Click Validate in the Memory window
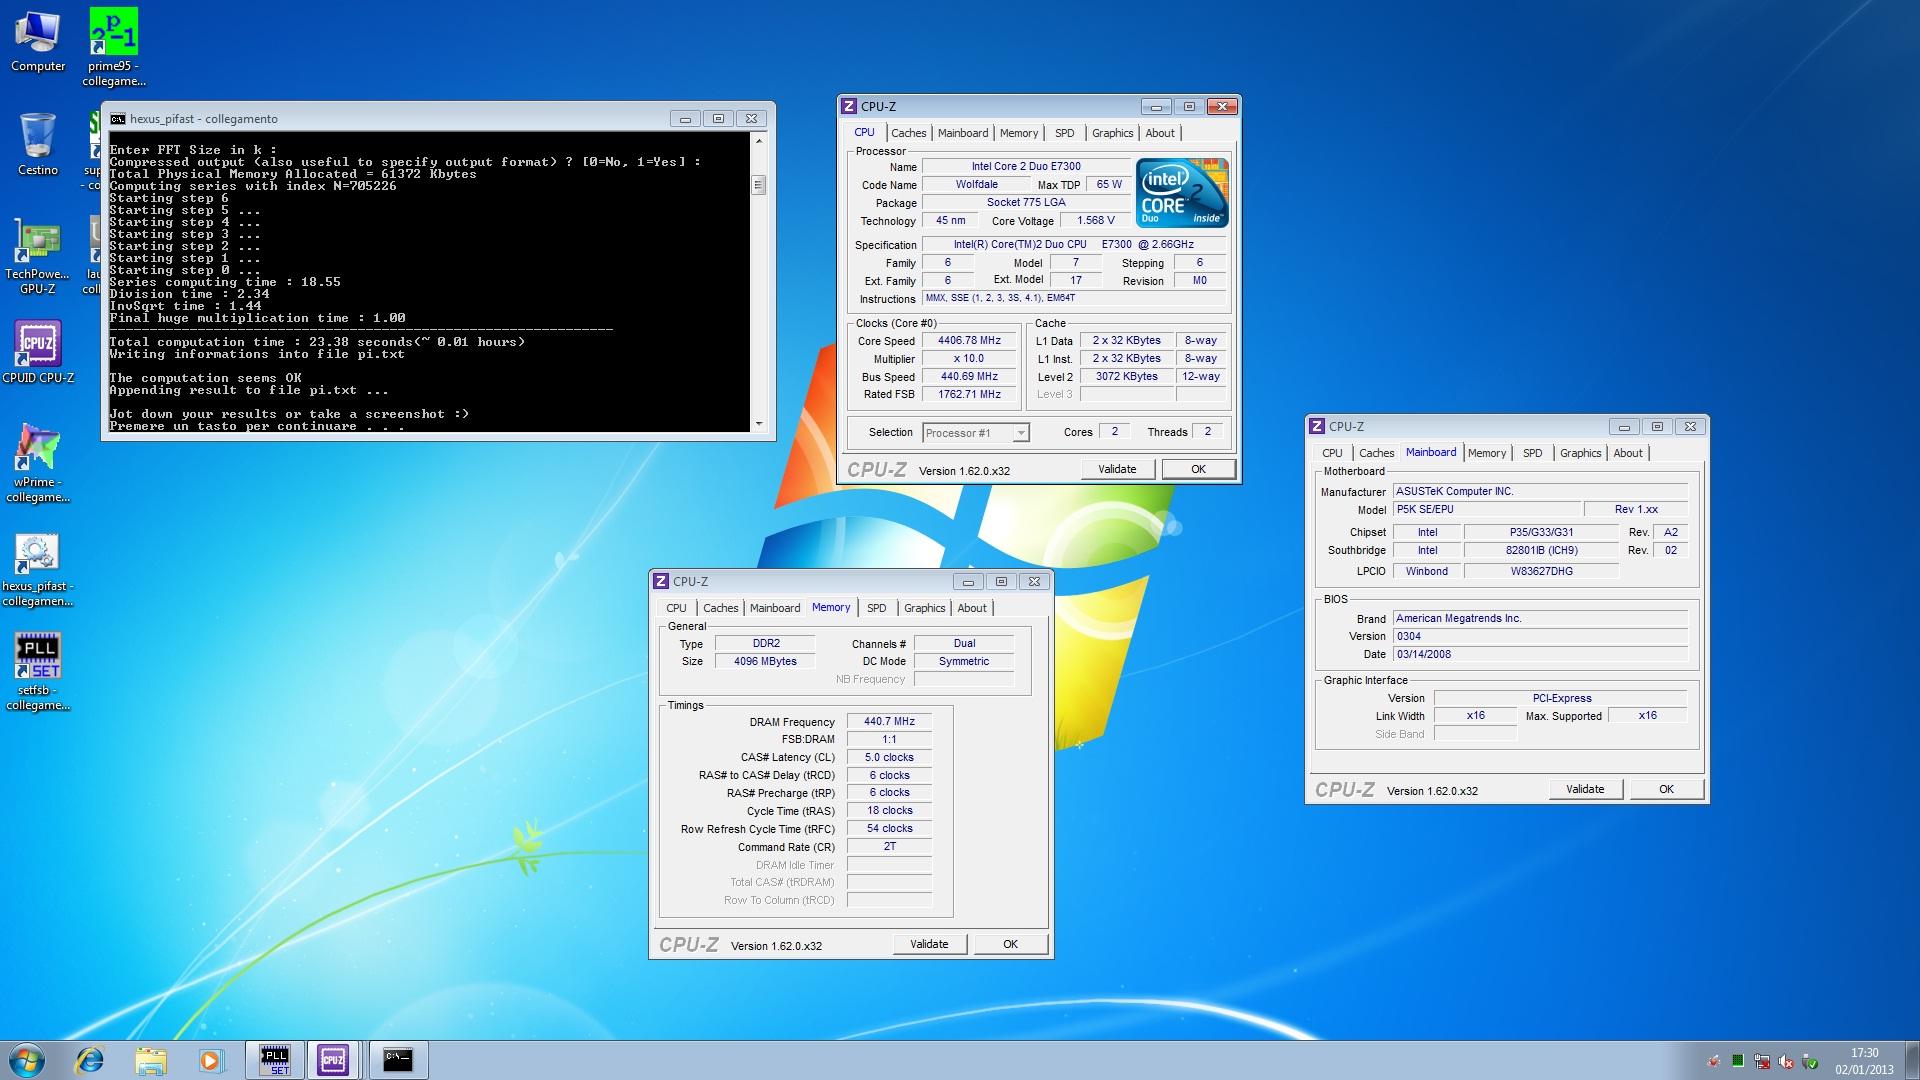The height and width of the screenshot is (1080, 1920). (x=929, y=944)
